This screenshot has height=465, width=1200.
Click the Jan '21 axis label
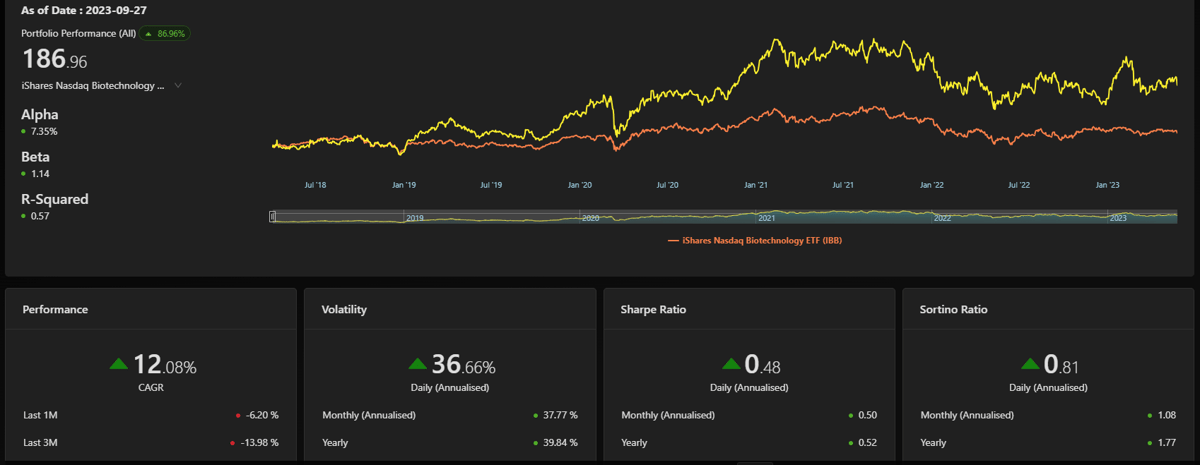(x=756, y=185)
